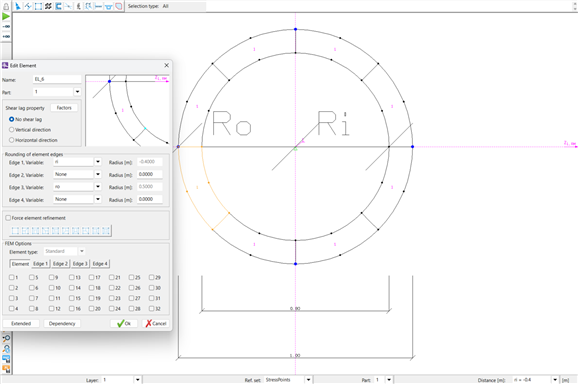Click the rectangular selection frame tool
The image size is (578, 384).
pos(38,6)
